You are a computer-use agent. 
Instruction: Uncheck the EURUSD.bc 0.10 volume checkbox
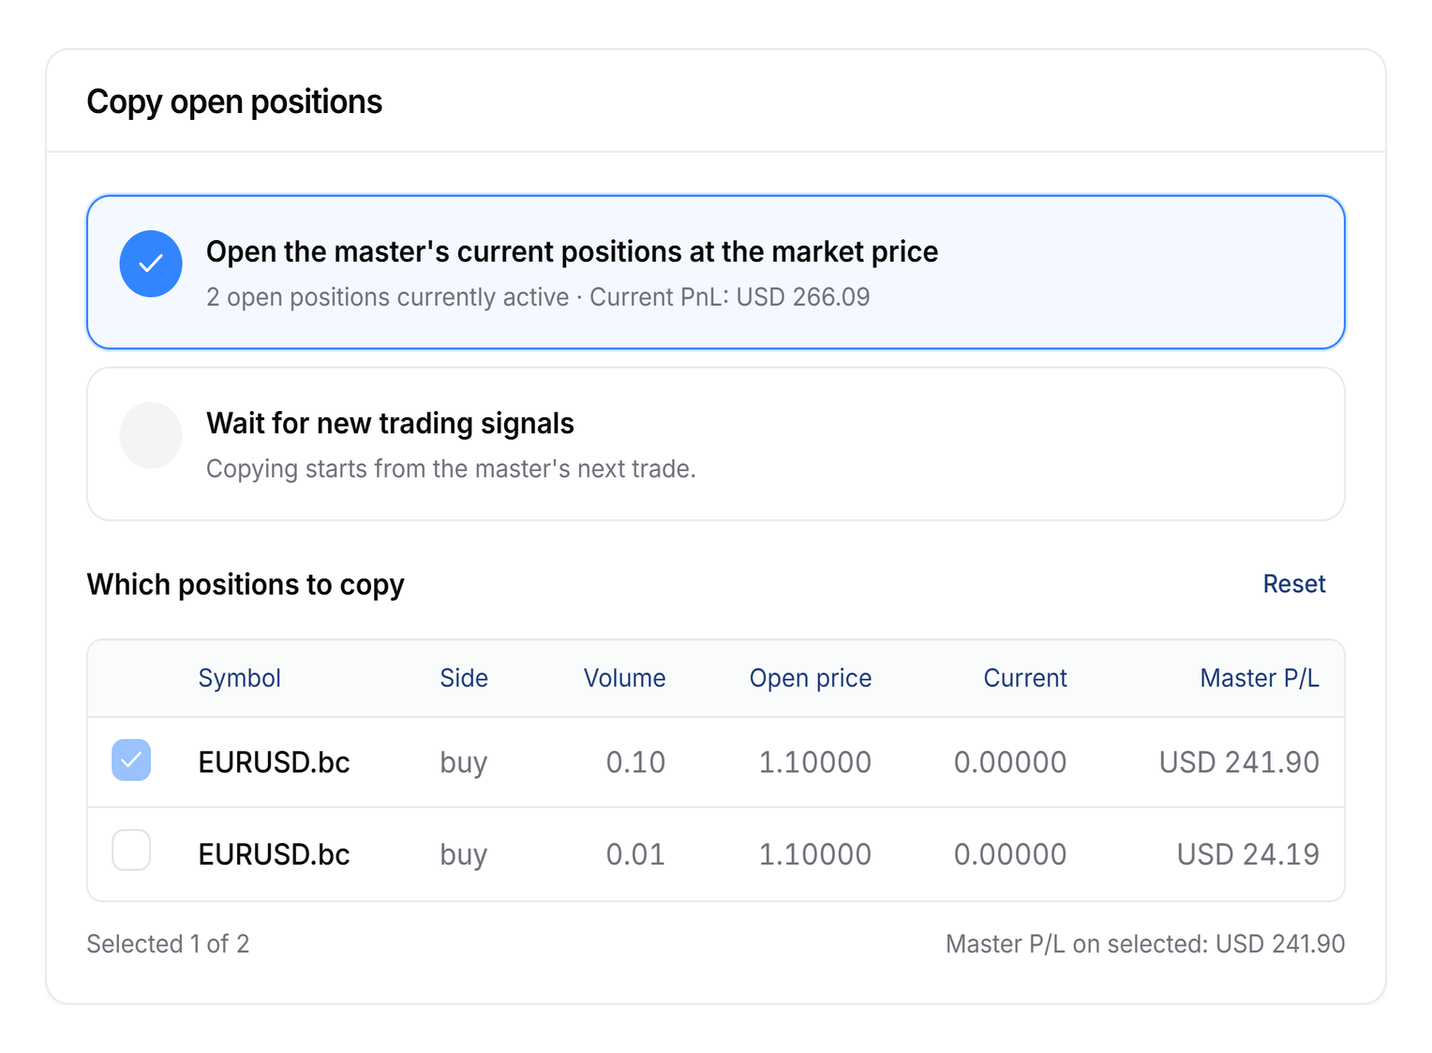tap(131, 760)
